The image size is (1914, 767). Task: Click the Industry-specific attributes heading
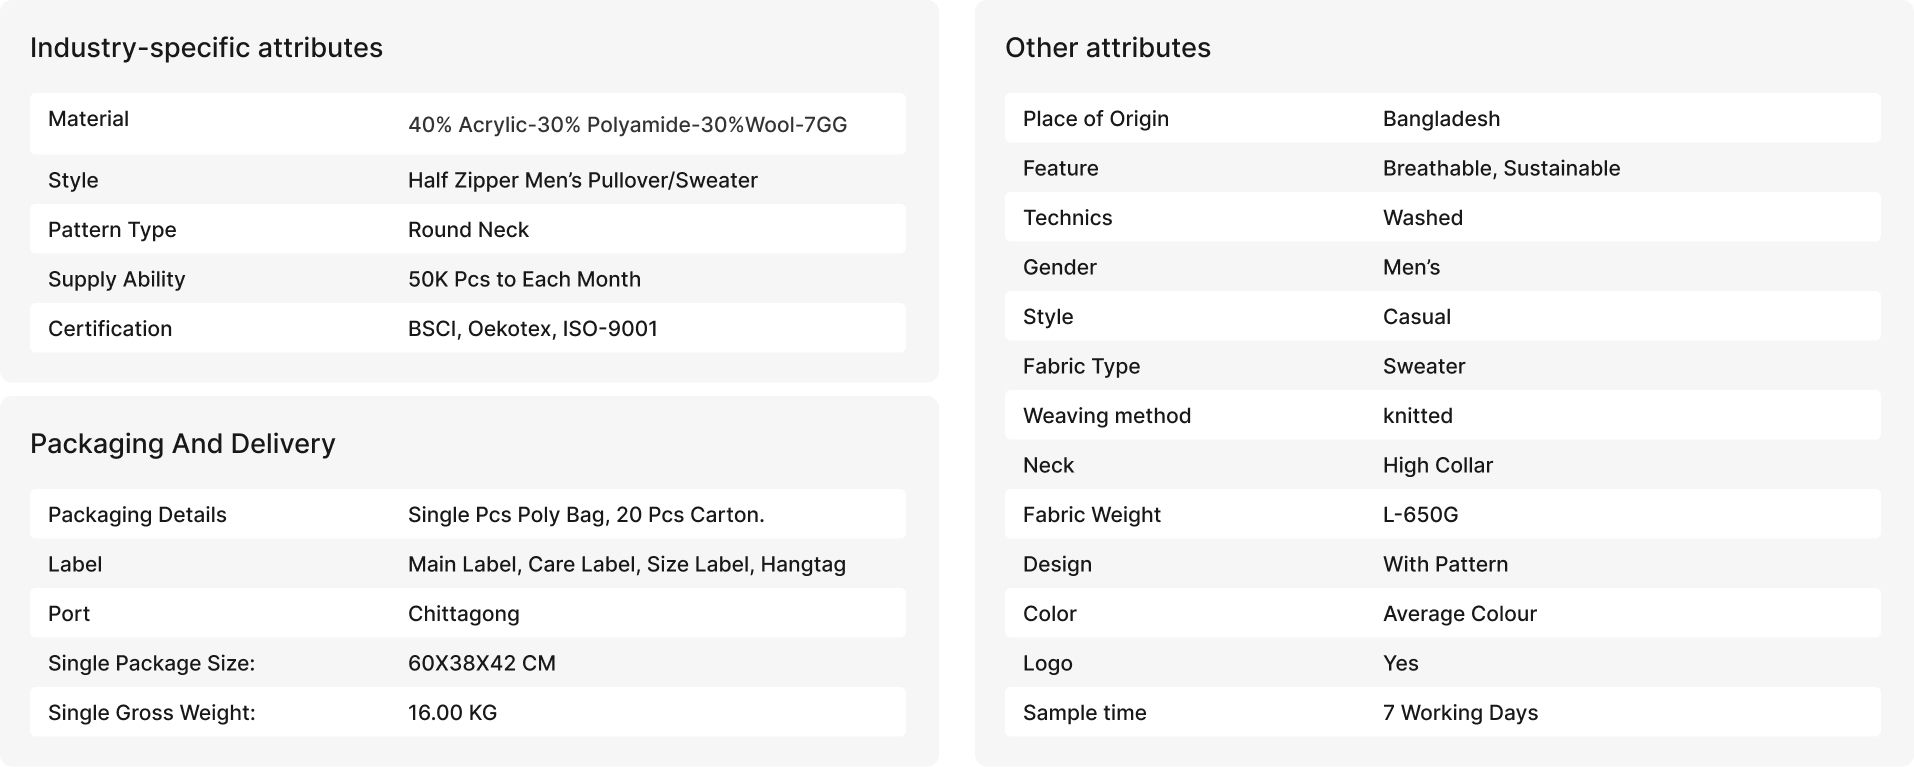click(206, 48)
